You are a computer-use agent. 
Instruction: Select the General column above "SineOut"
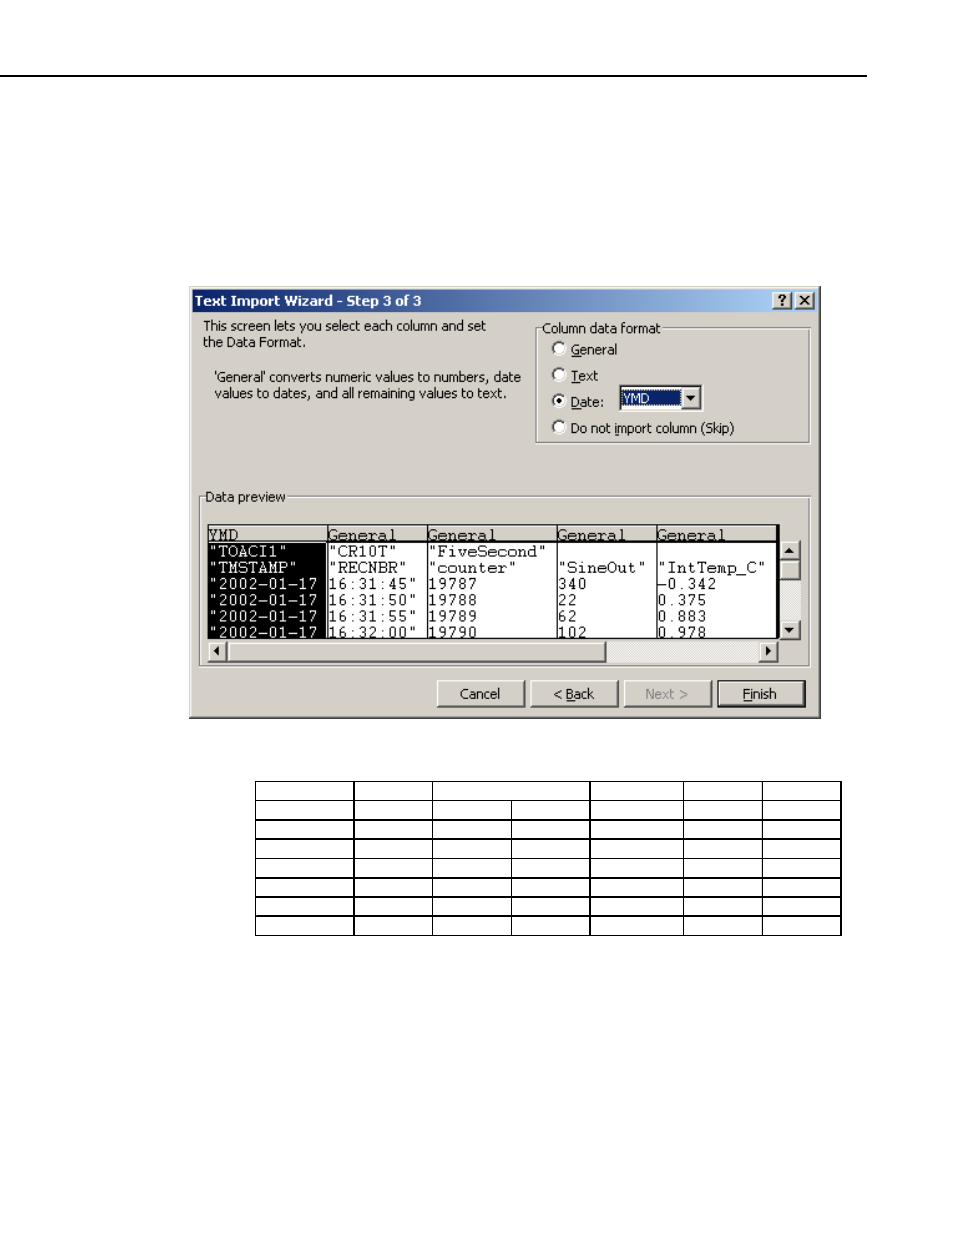pyautogui.click(x=606, y=535)
